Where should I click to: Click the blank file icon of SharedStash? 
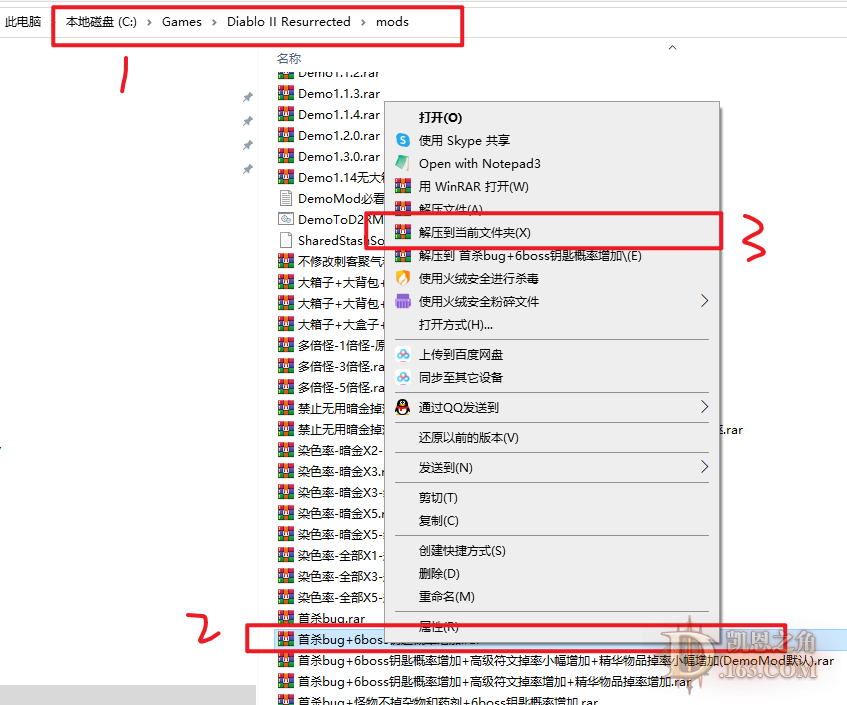point(286,240)
